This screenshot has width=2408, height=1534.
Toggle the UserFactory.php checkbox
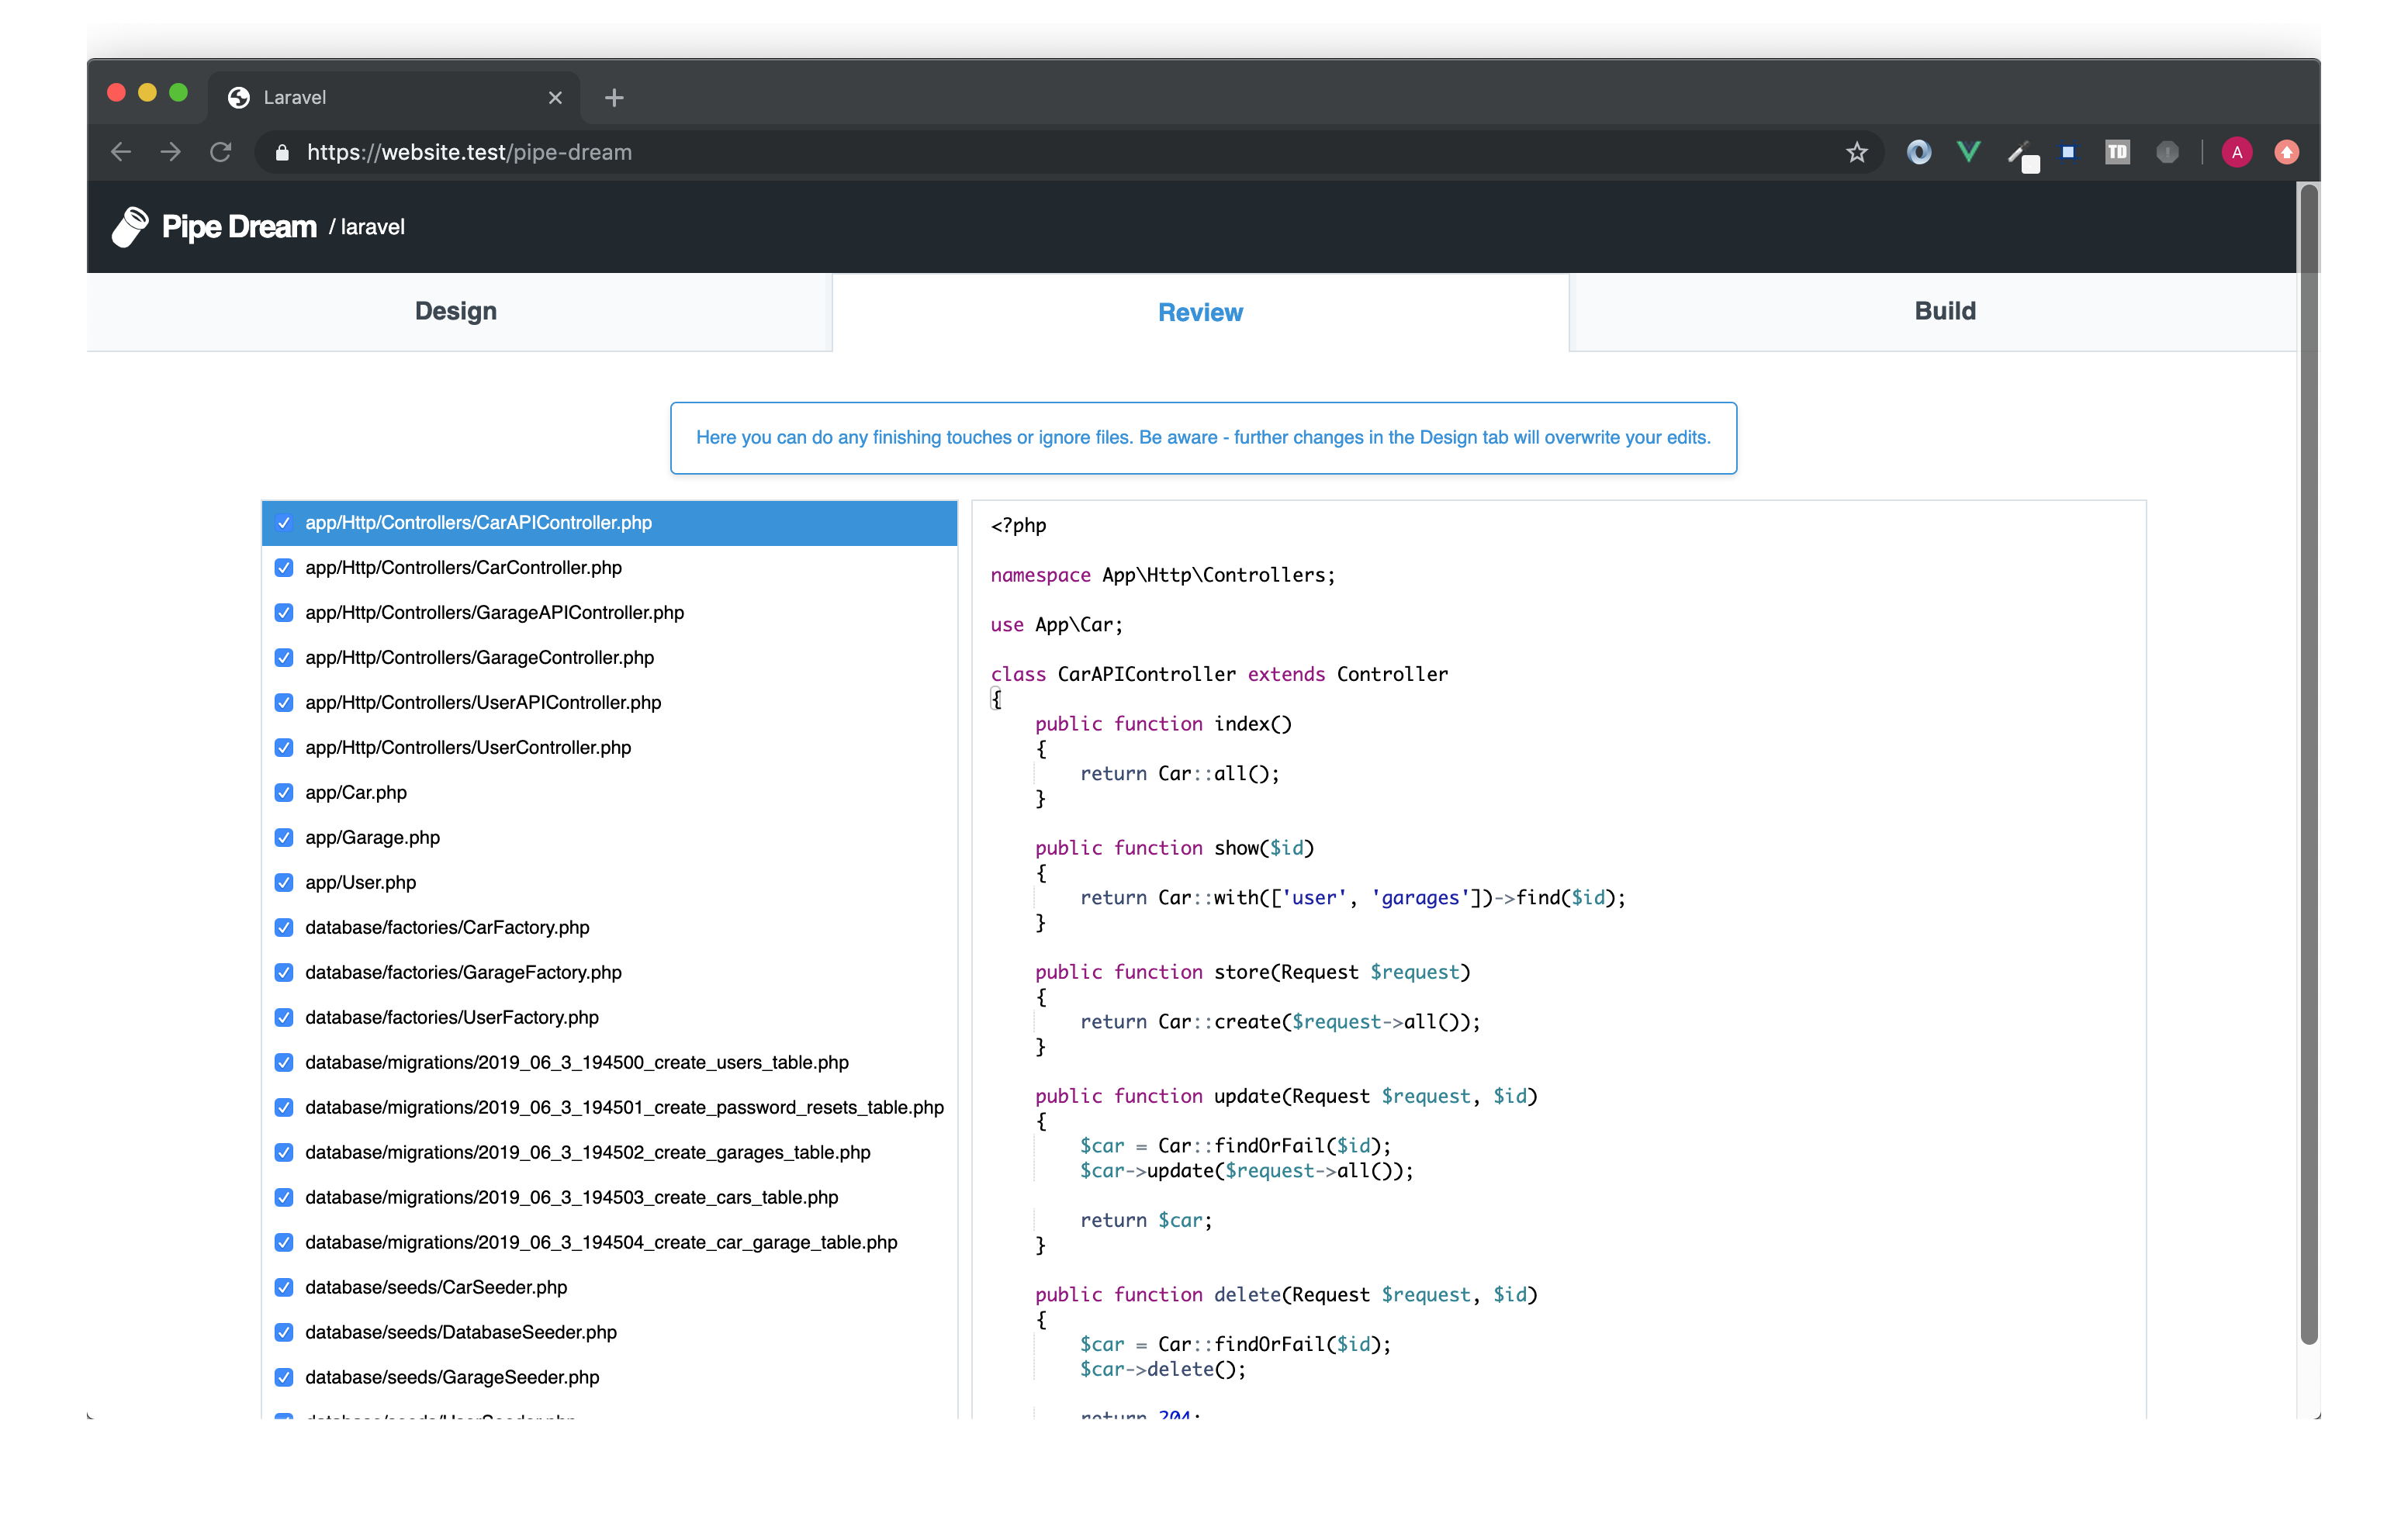[284, 1017]
